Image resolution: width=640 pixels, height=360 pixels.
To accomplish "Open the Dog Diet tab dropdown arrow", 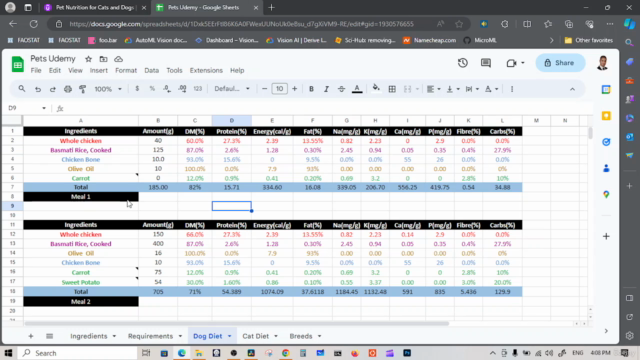I will [x=229, y=336].
